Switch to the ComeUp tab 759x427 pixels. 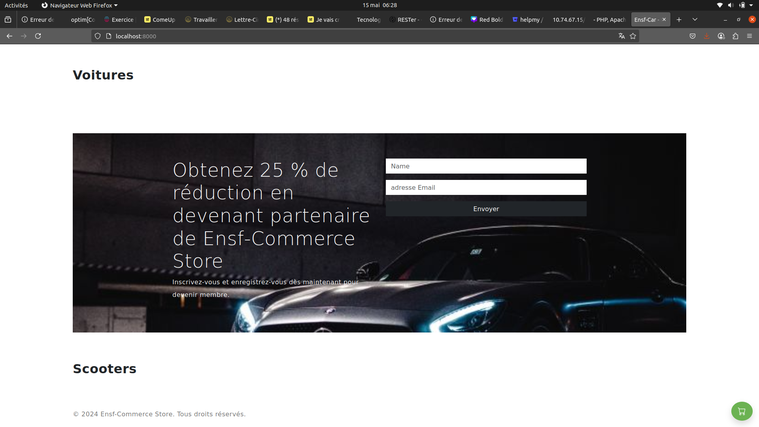160,20
